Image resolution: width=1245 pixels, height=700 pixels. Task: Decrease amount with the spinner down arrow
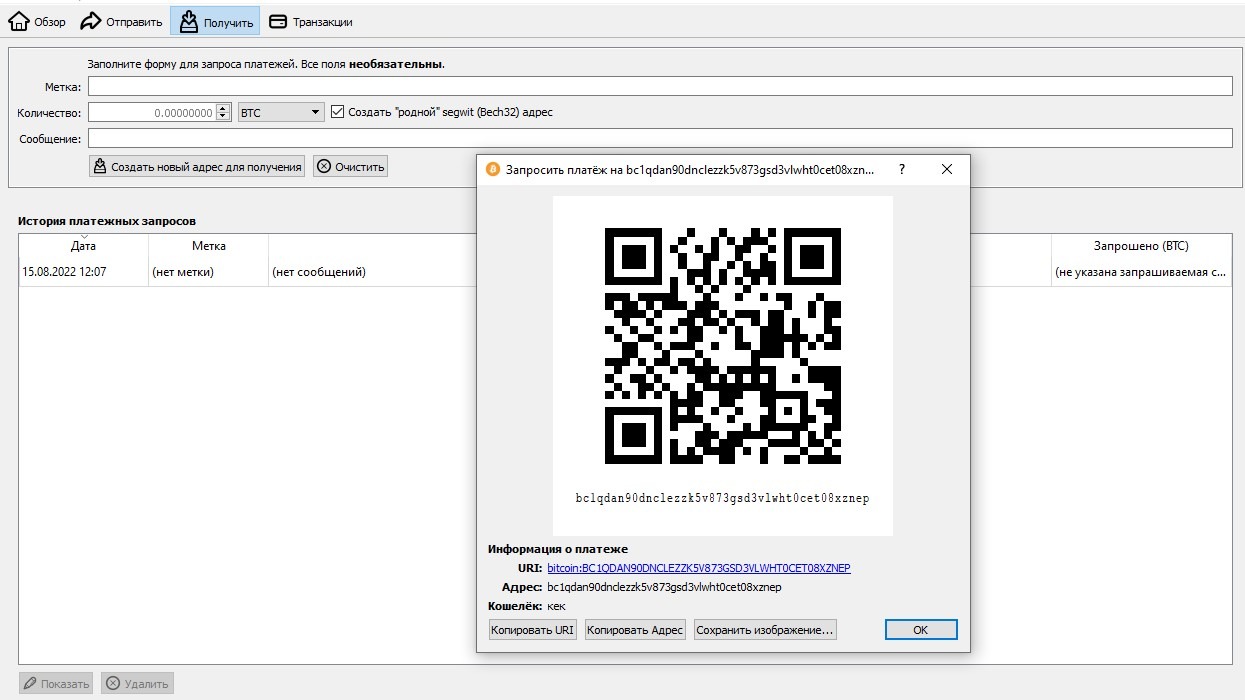click(x=224, y=118)
